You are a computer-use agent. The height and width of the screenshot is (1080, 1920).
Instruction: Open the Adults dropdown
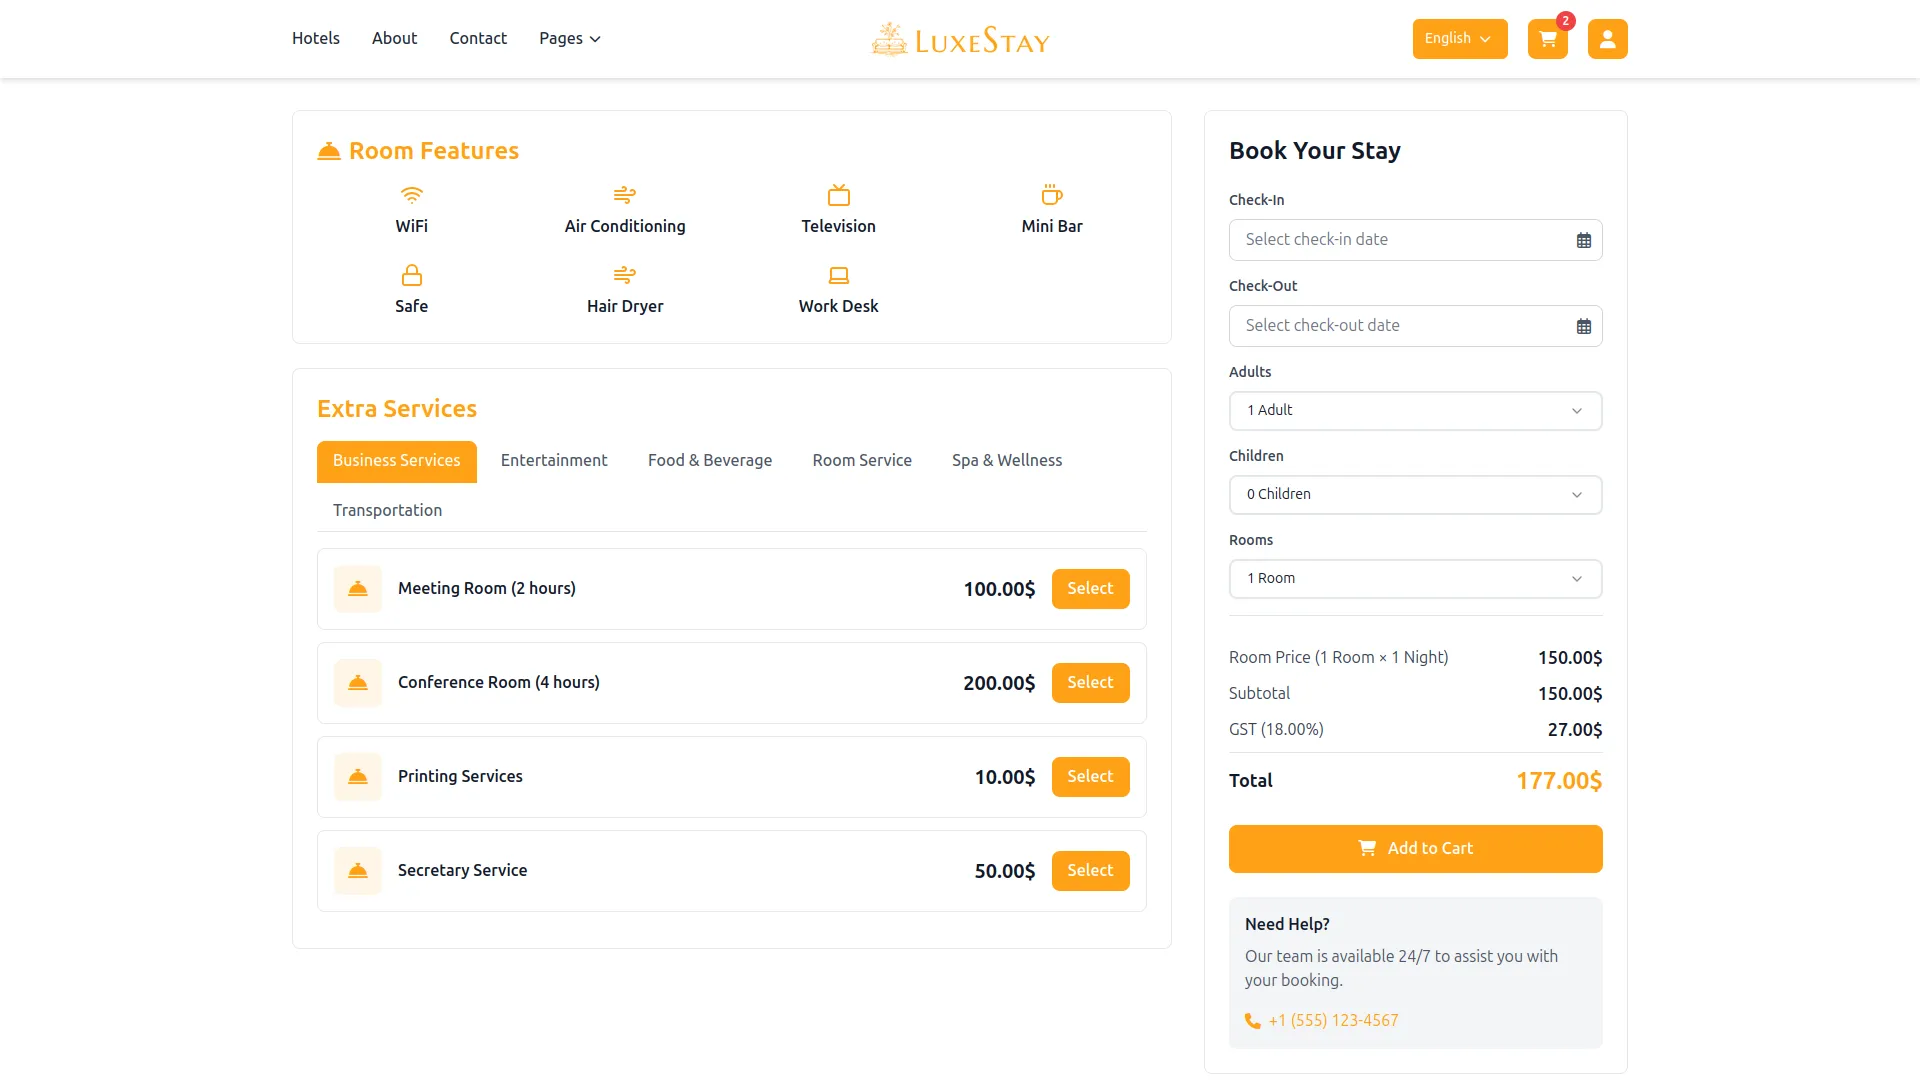(x=1415, y=411)
